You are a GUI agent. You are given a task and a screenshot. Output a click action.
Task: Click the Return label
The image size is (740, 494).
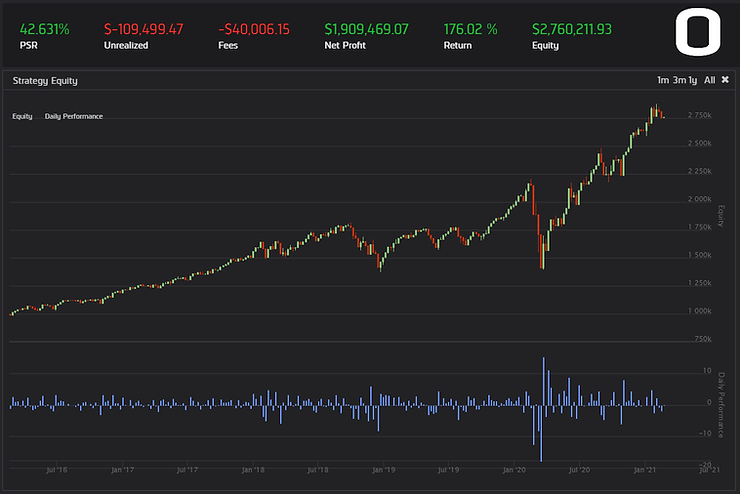(457, 45)
